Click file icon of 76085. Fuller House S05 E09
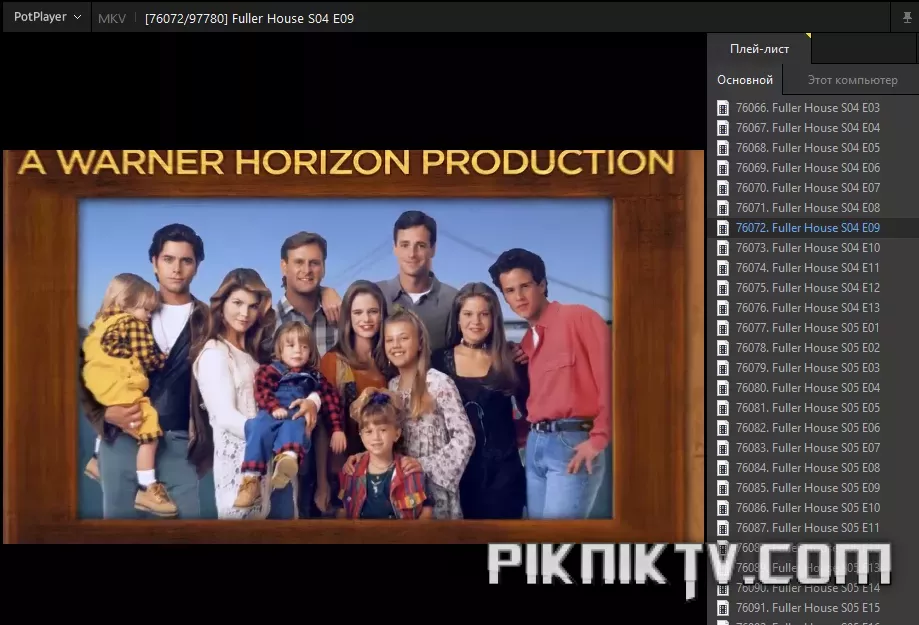 click(723, 487)
